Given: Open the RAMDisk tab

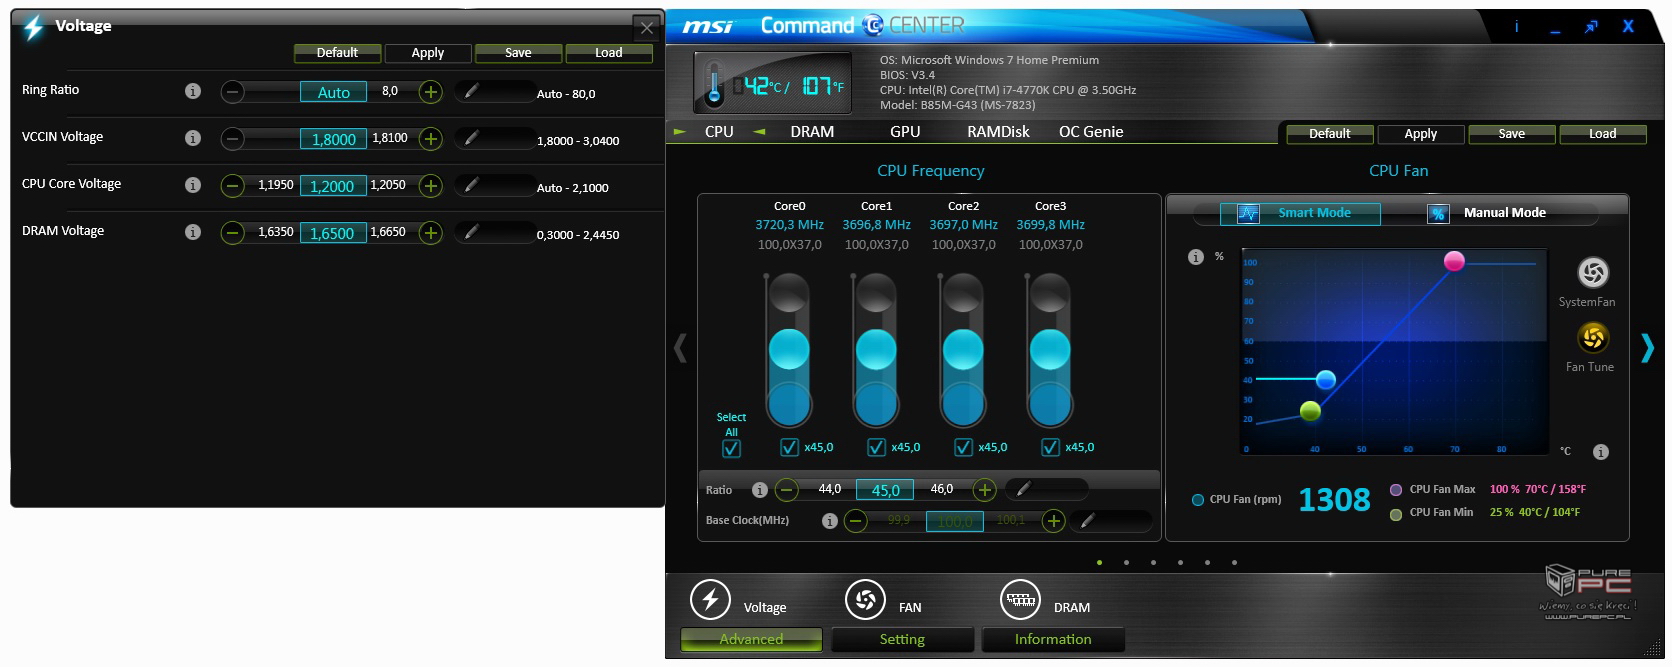Looking at the screenshot, I should coord(998,132).
